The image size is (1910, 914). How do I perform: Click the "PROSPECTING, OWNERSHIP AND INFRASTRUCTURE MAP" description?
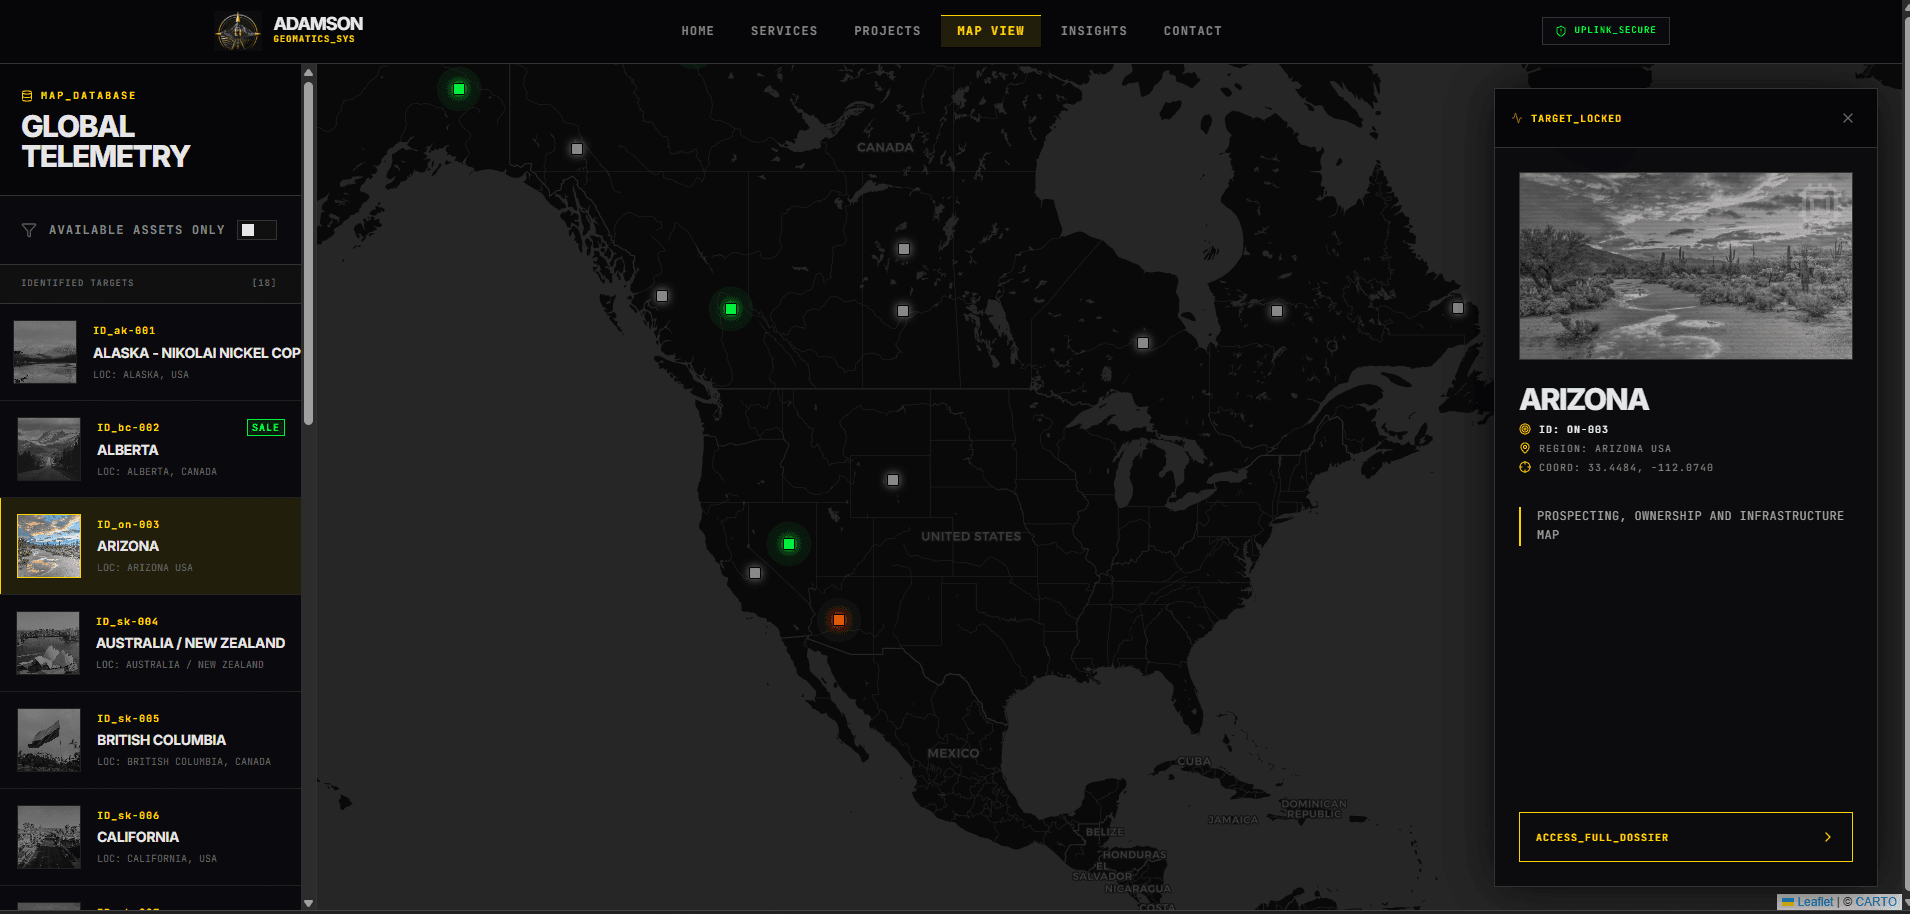click(1690, 525)
